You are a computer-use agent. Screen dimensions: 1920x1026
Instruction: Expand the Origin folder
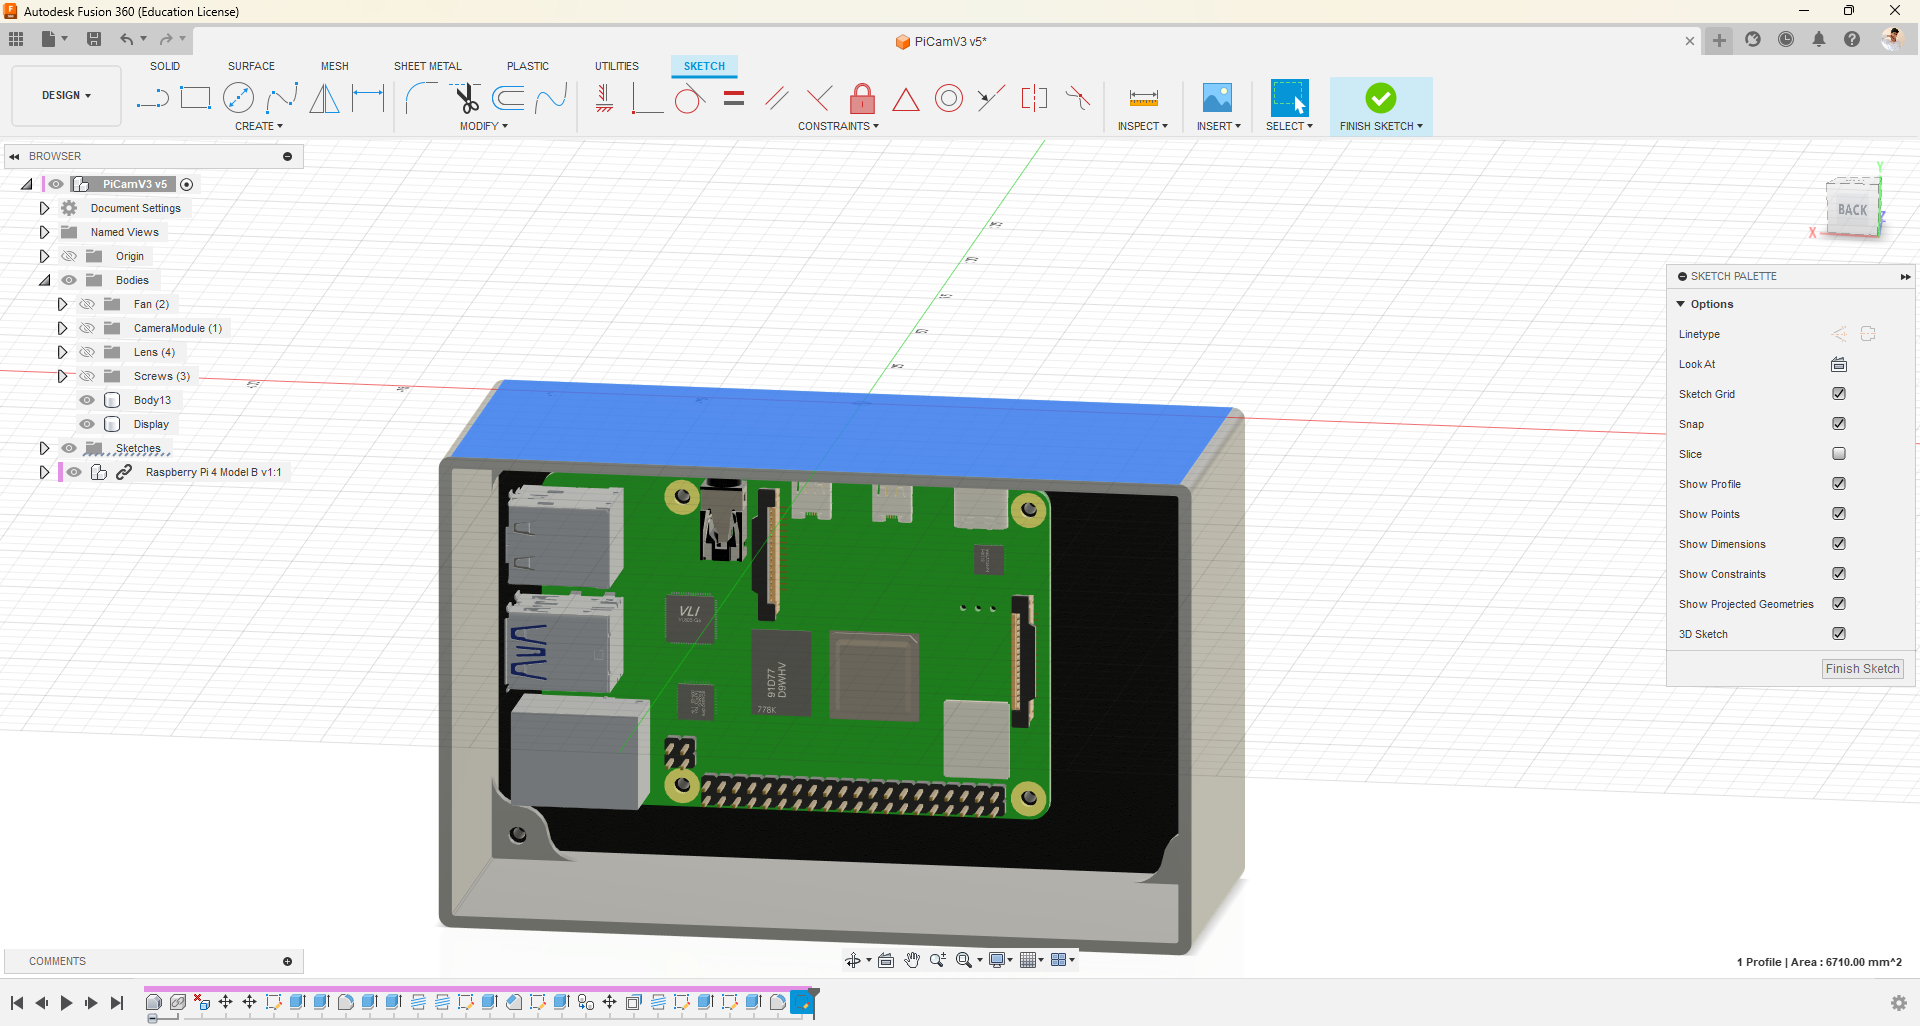click(x=44, y=256)
